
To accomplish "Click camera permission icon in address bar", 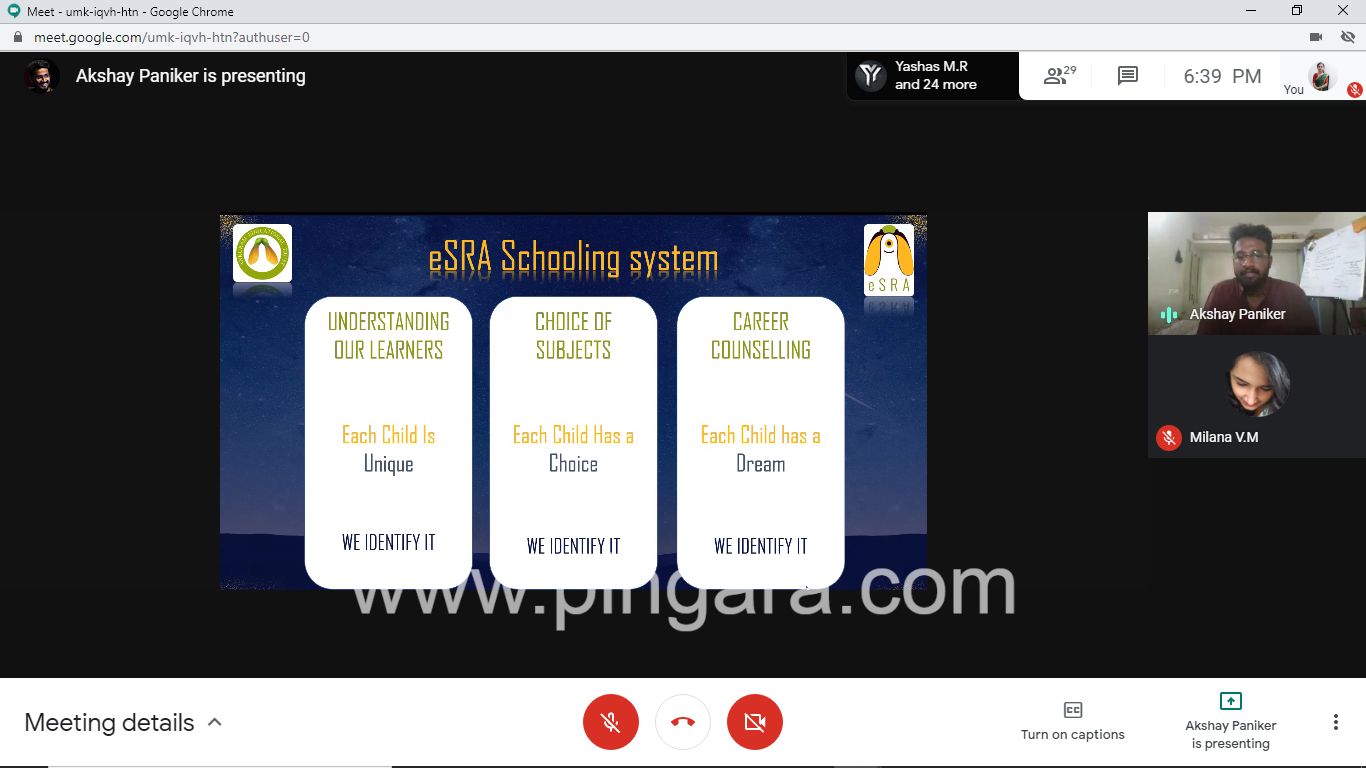I will click(x=1316, y=37).
